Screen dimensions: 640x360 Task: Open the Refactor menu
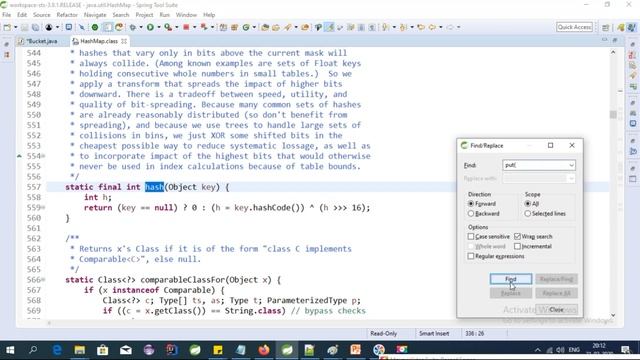[x=67, y=15]
